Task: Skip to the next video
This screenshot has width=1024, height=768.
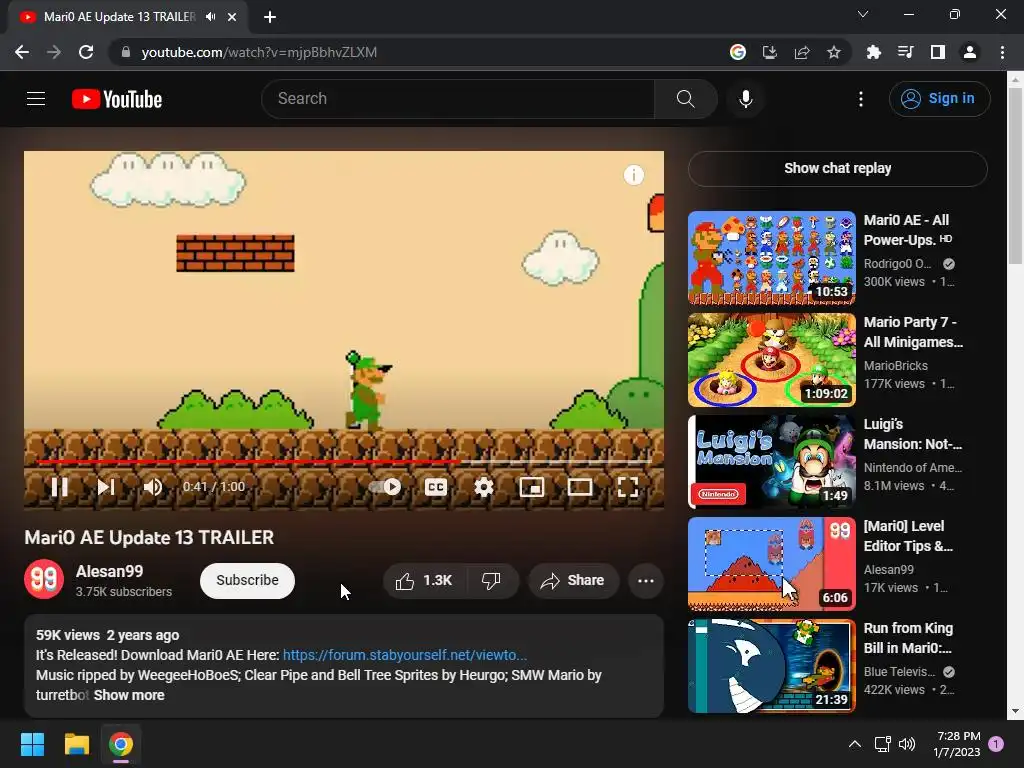Action: coord(106,487)
